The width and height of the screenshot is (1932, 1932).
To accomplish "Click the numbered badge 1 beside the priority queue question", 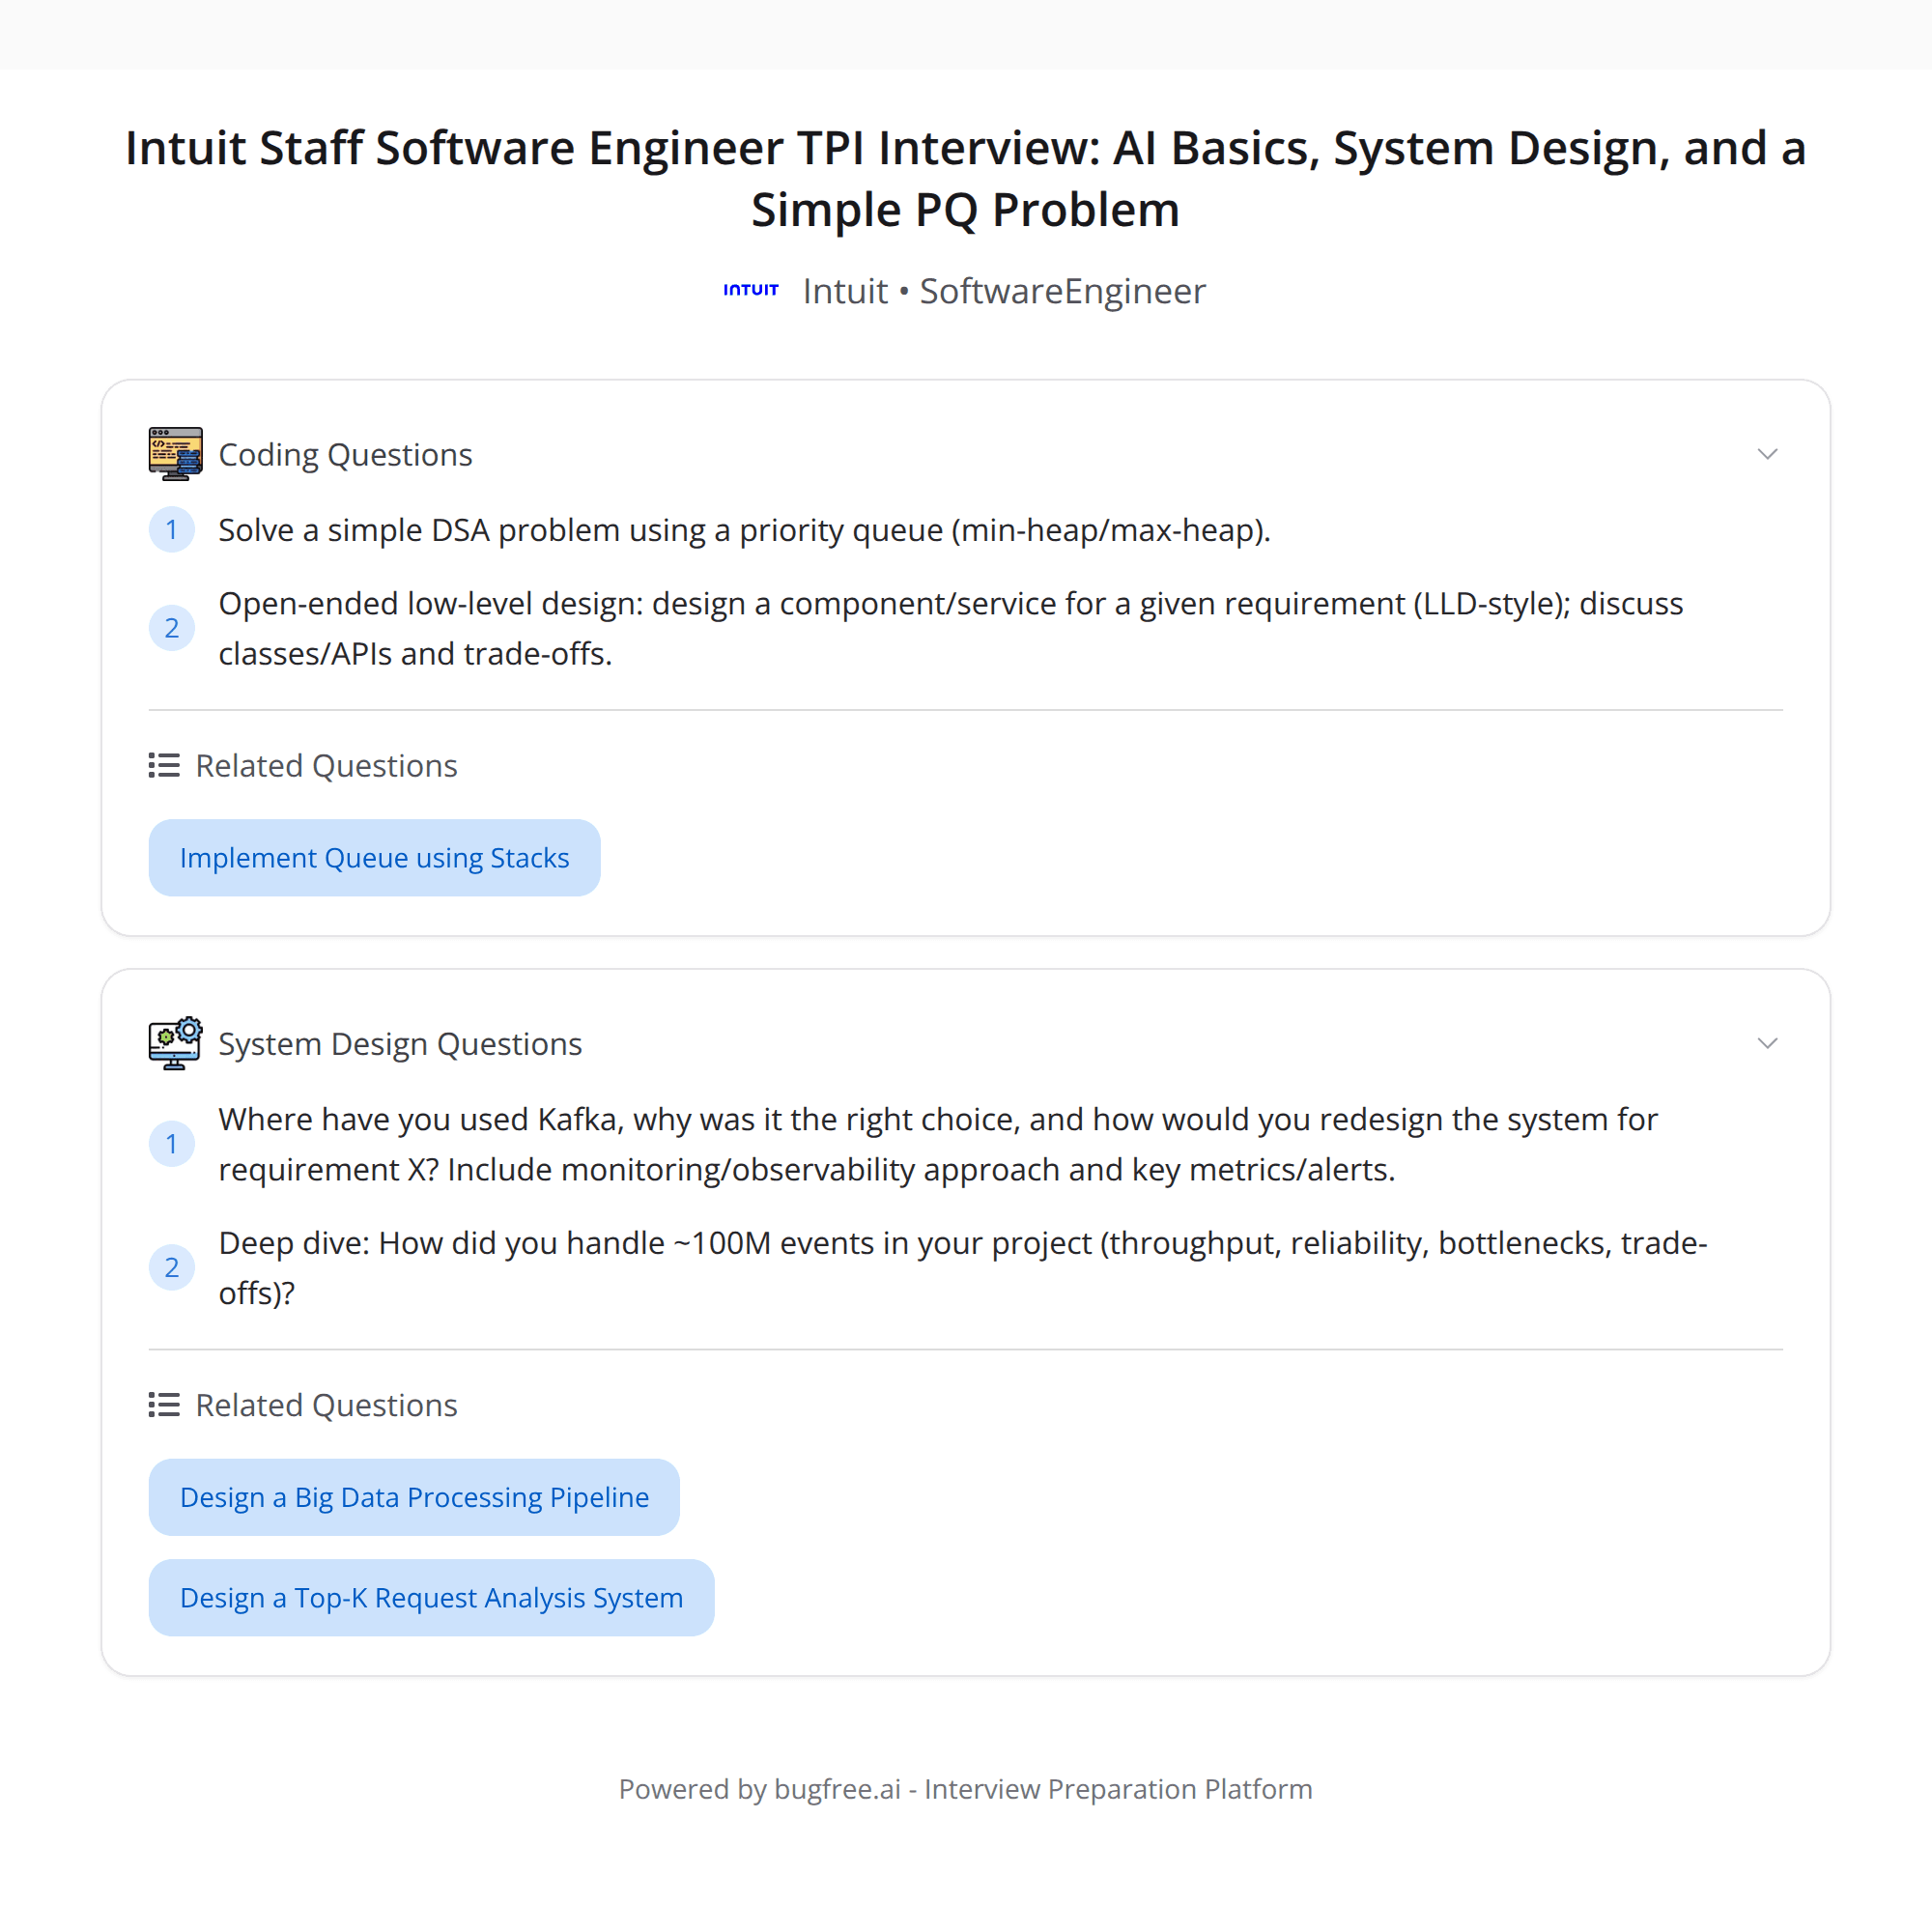I will (x=172, y=530).
